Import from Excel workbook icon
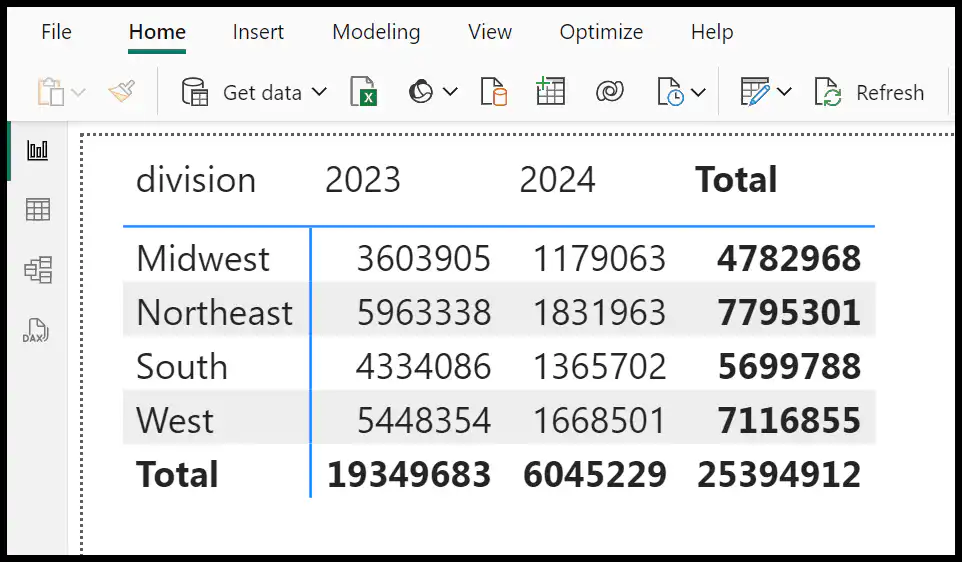The height and width of the screenshot is (562, 962). [x=363, y=92]
